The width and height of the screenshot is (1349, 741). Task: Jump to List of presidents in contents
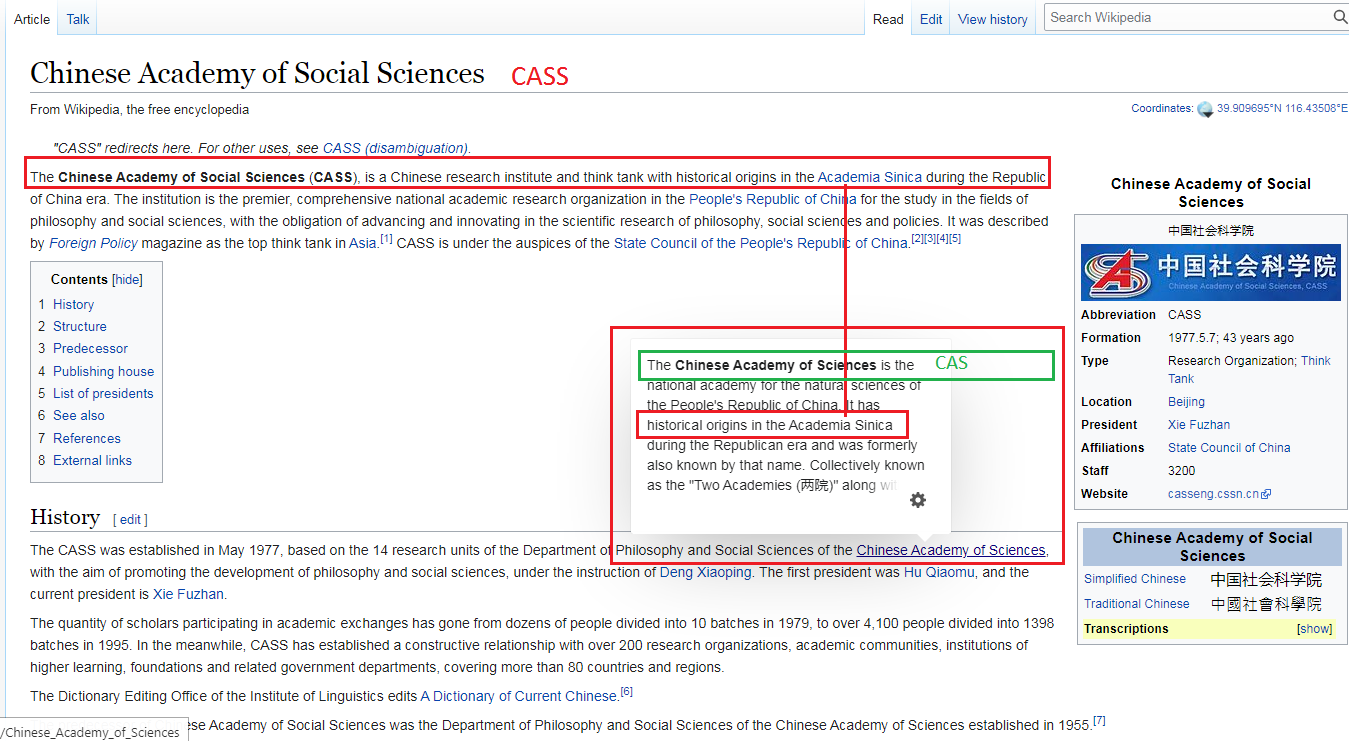click(103, 393)
